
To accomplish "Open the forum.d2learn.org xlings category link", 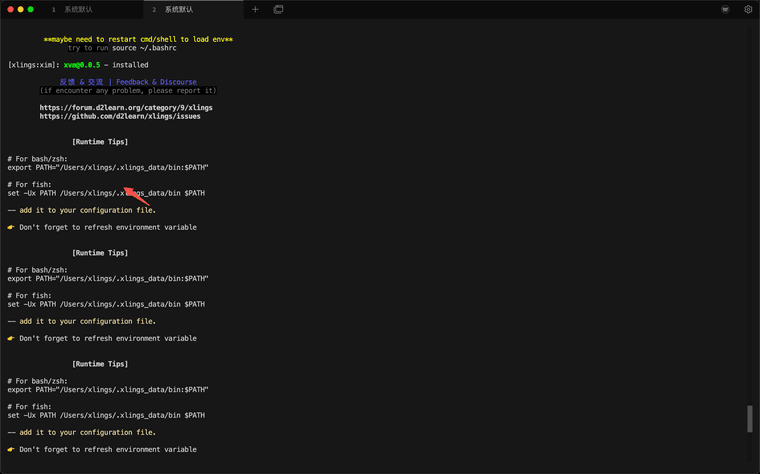I will 126,108.
